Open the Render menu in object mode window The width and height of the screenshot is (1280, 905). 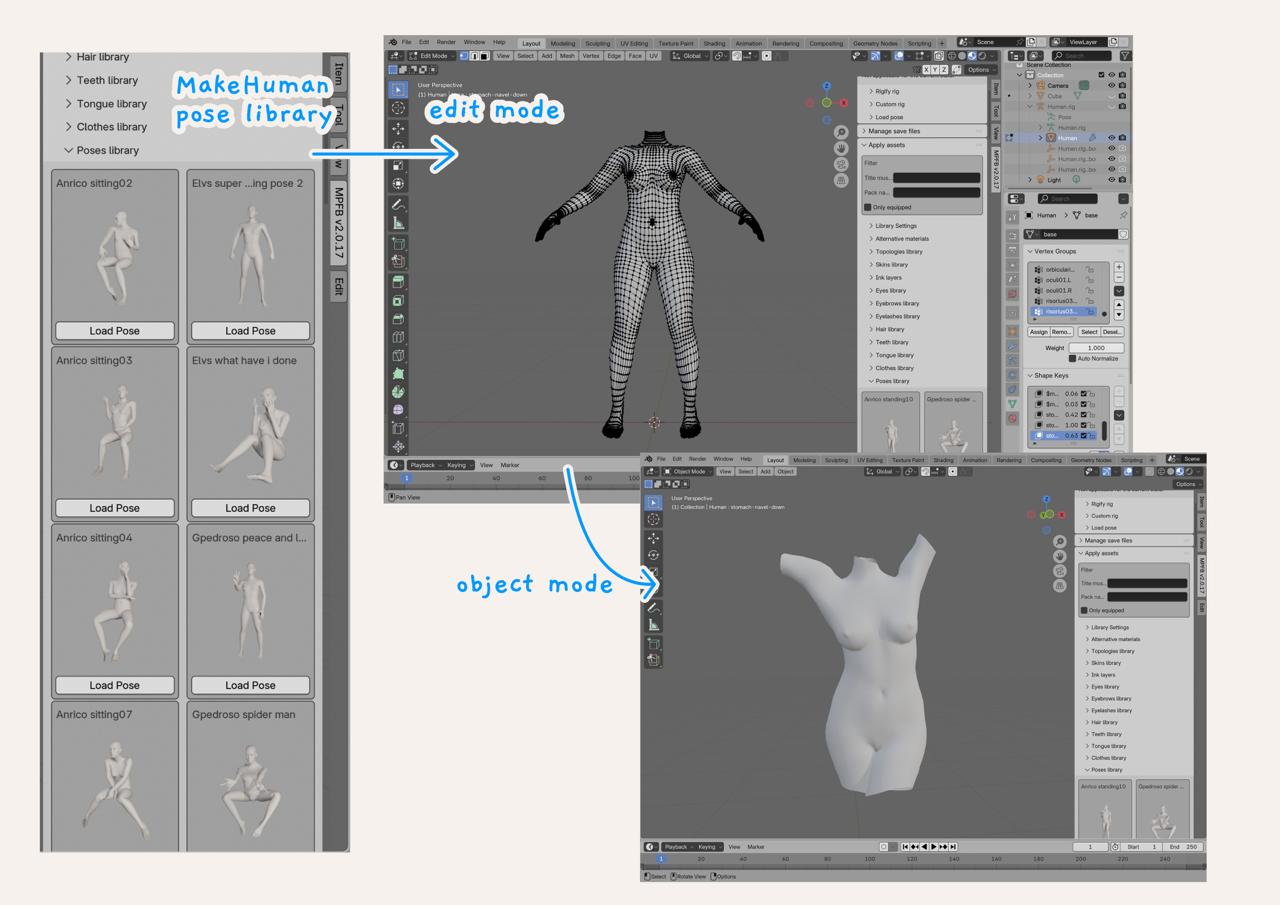698,459
